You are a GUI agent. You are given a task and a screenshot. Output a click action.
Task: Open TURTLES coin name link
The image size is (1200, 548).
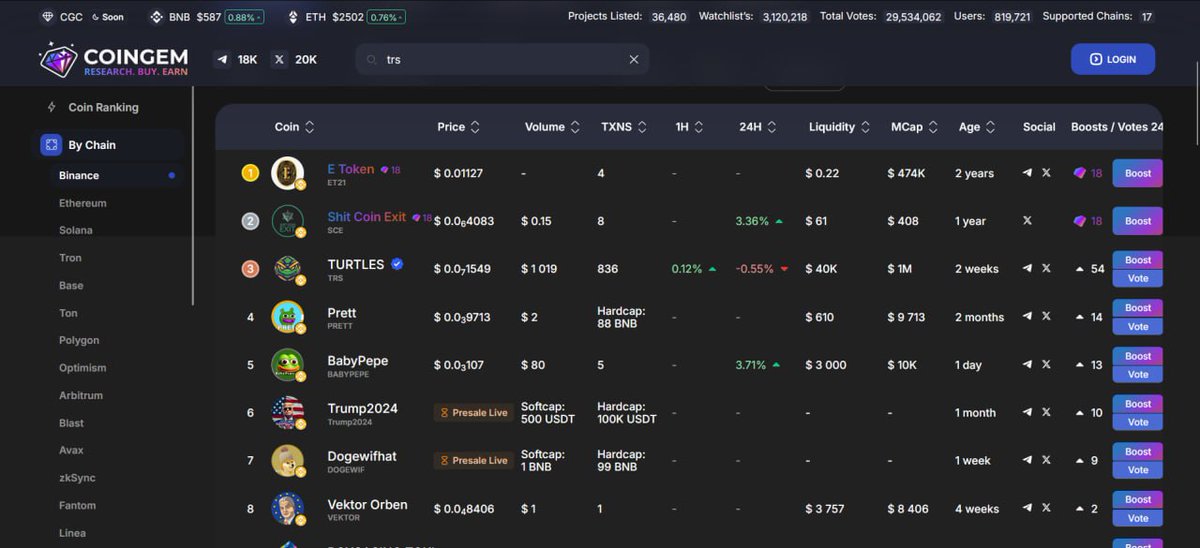(356, 264)
